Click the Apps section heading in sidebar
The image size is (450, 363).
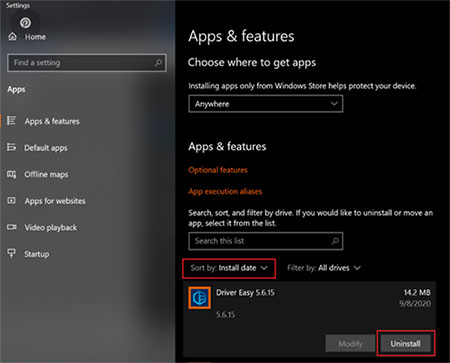[x=16, y=89]
